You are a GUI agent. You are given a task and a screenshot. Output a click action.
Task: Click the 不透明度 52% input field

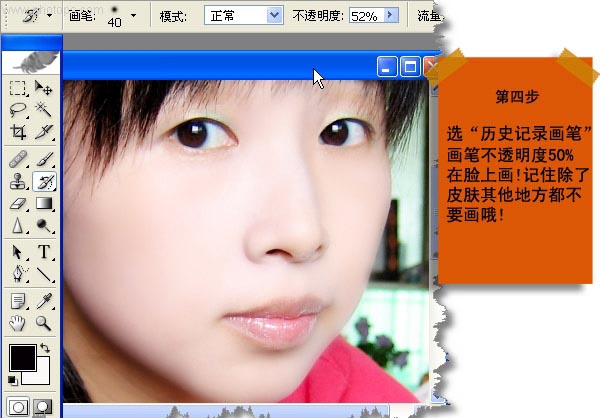[x=364, y=16]
